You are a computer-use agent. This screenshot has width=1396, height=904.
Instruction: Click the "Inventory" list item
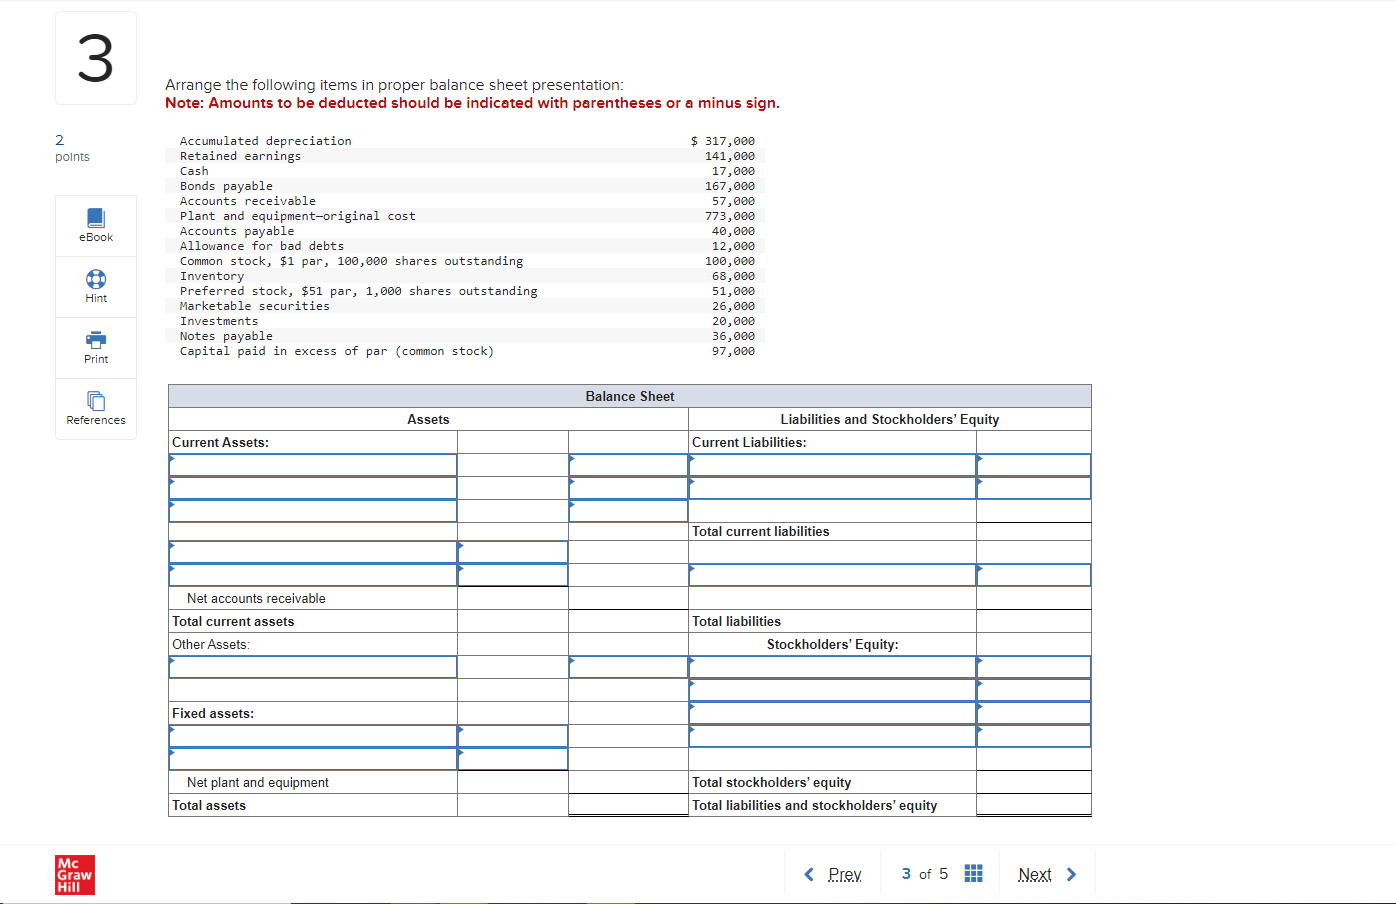212,276
